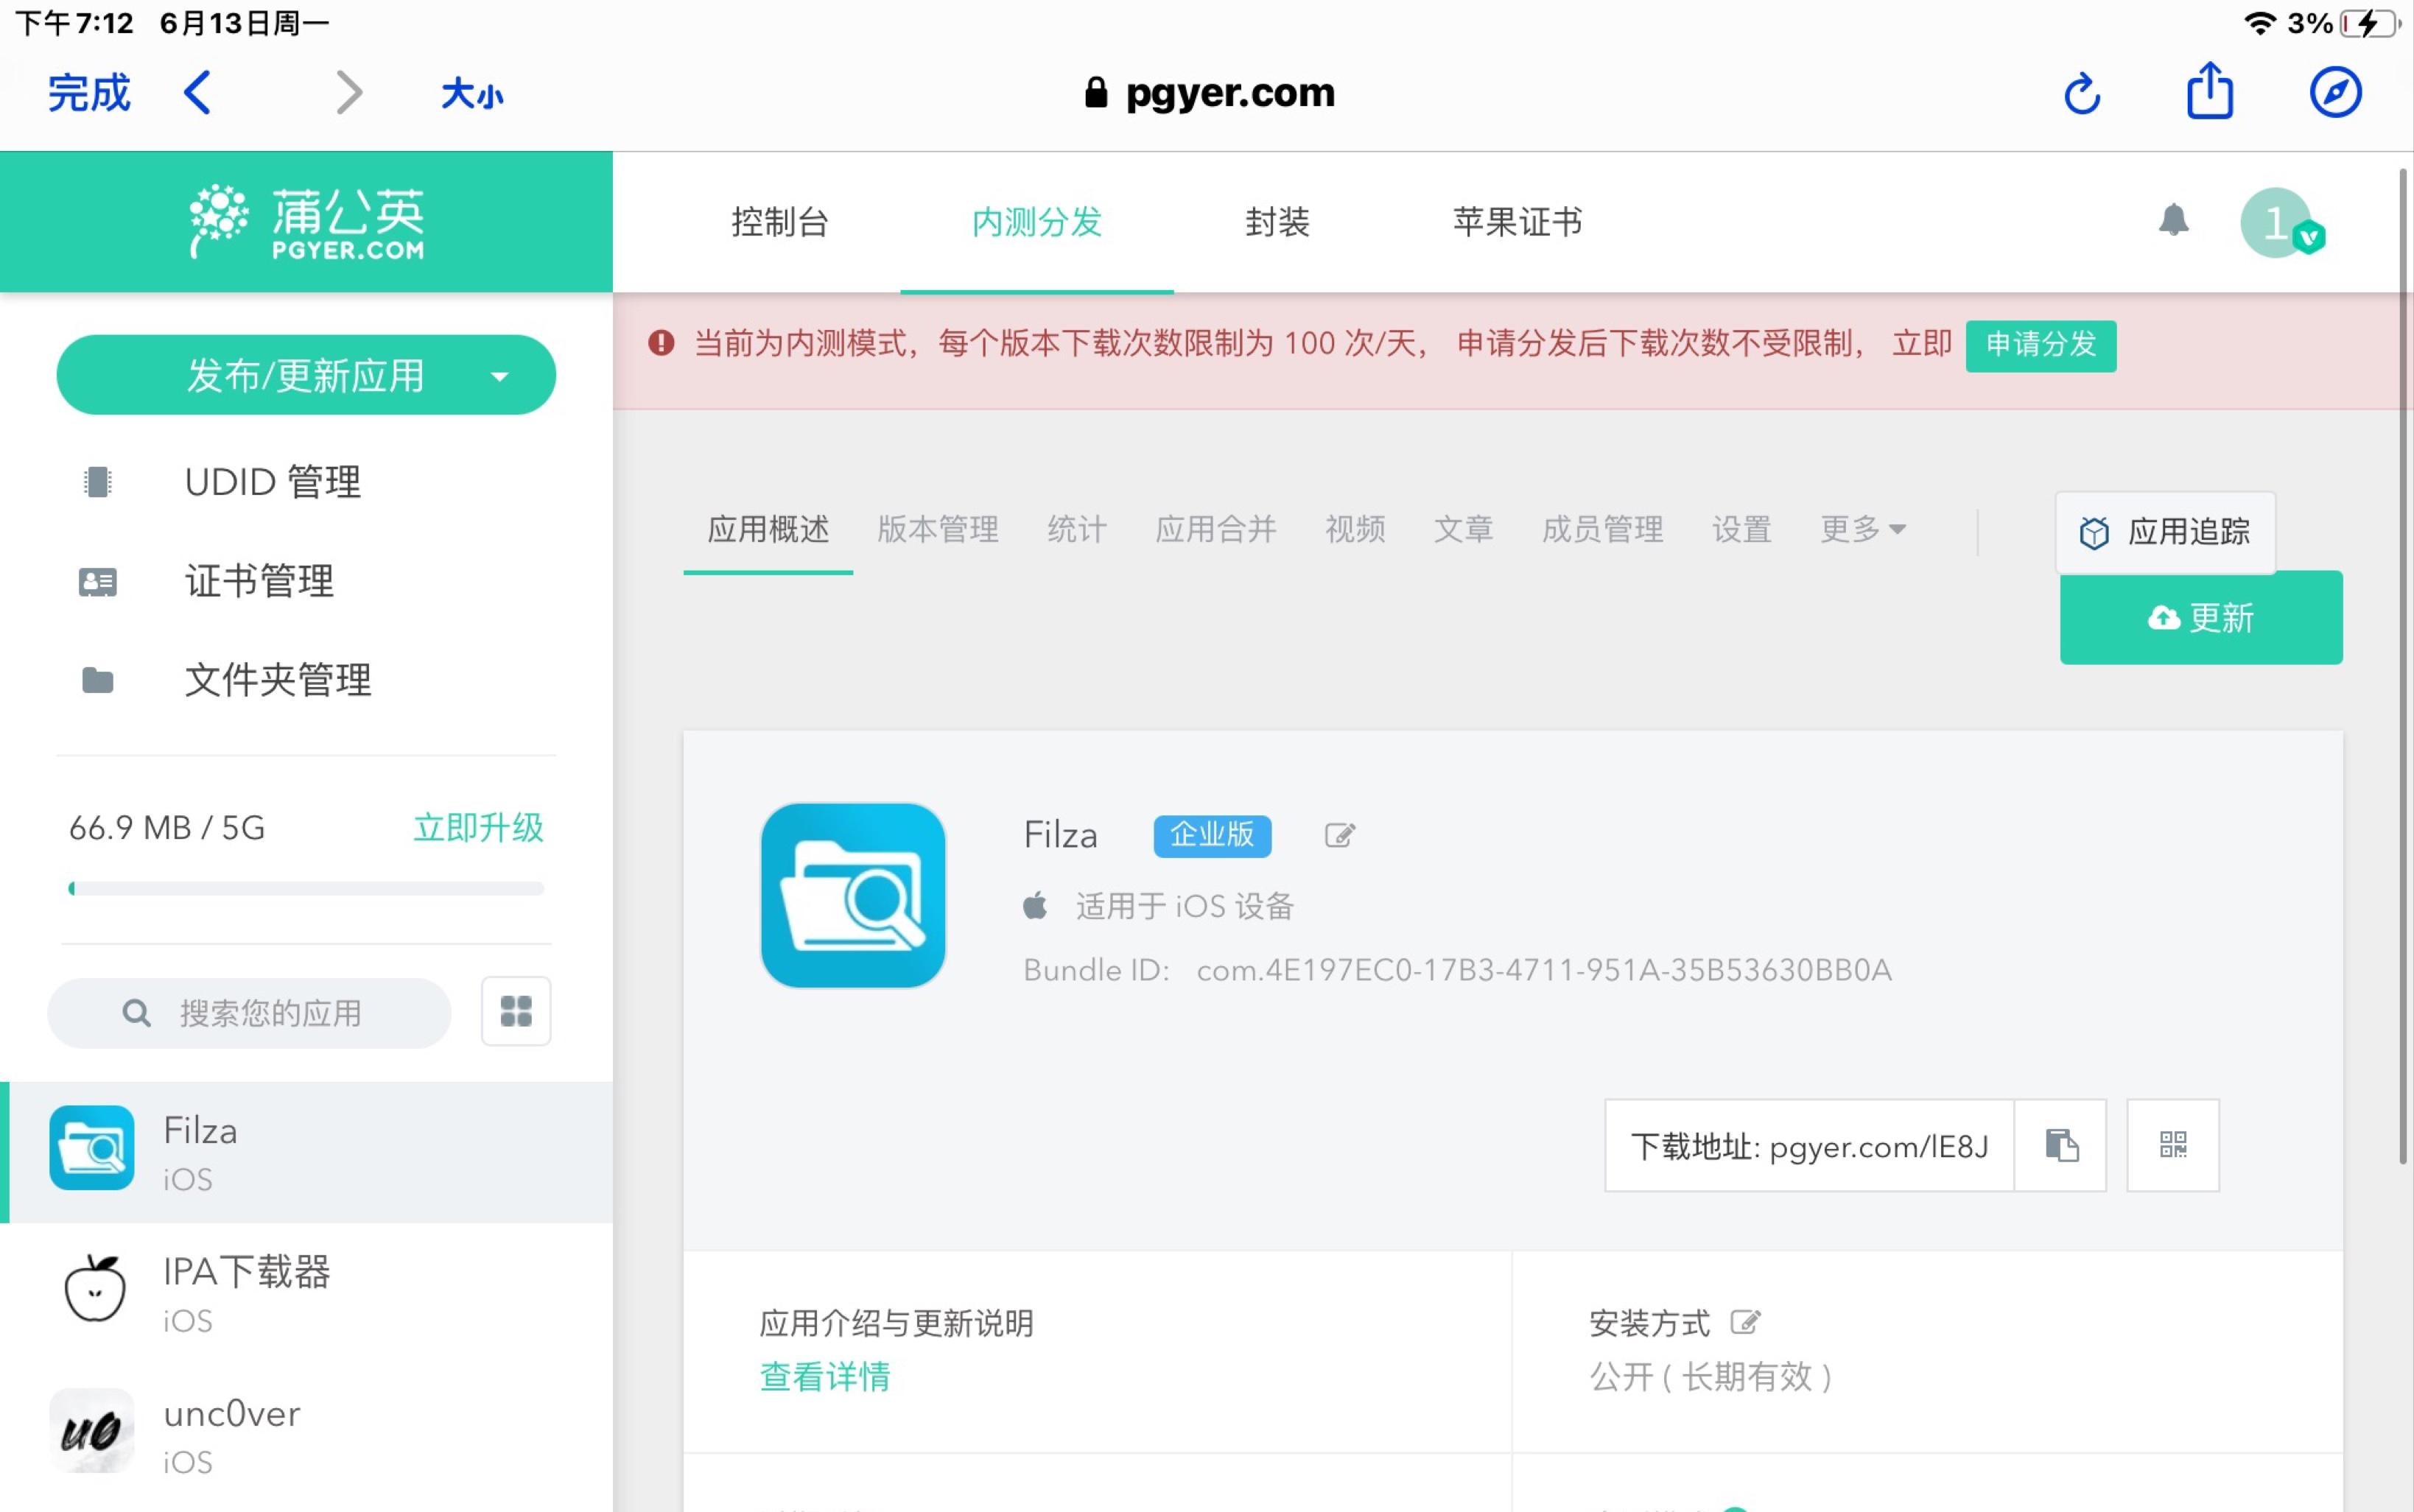This screenshot has height=1512, width=2414.
Task: Toggle app list grid view
Action: [x=516, y=1011]
